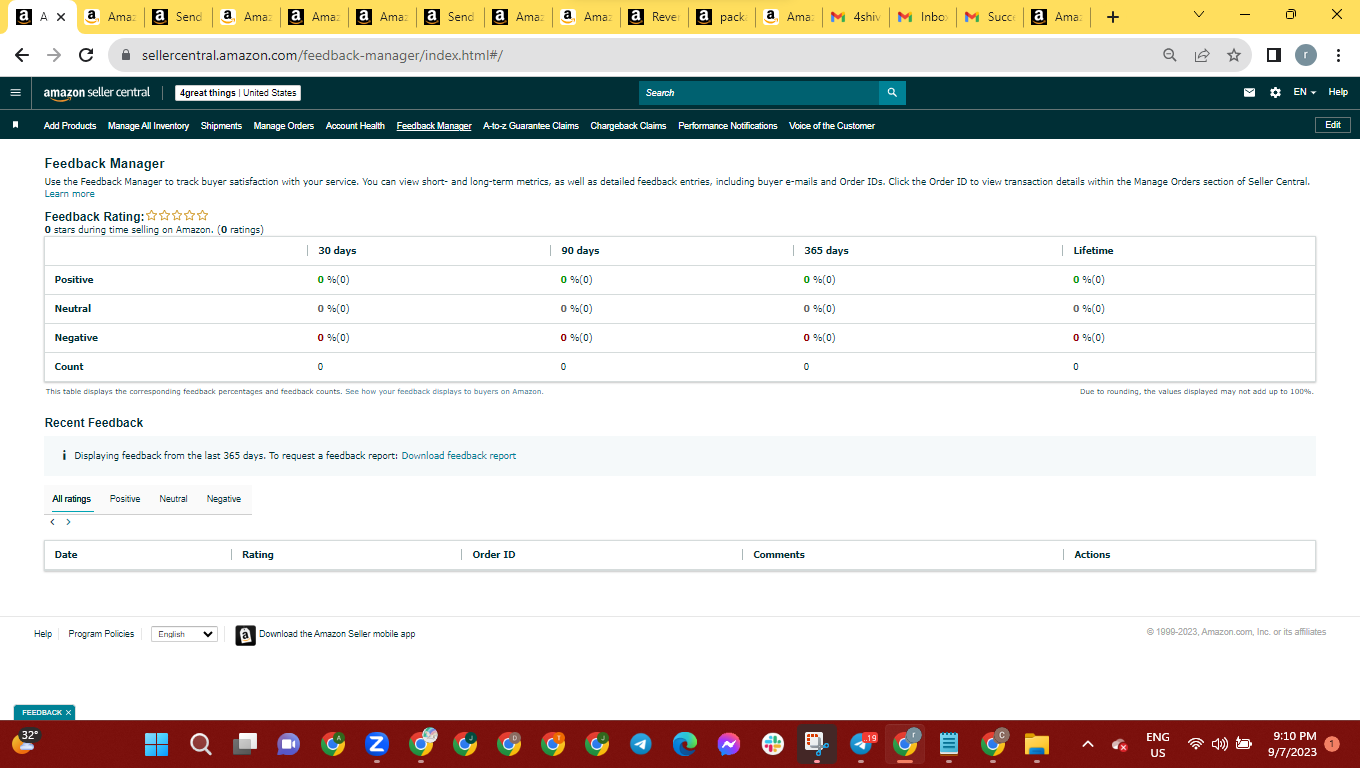Viewport: 1360px width, 768px height.
Task: Open Microsoft Edge from the taskbar
Action: point(685,744)
